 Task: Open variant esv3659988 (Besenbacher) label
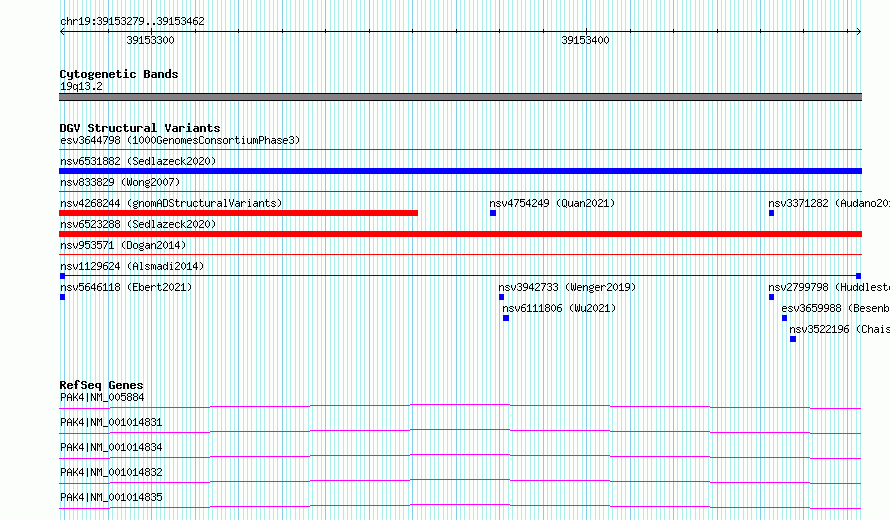pyautogui.click(x=836, y=308)
